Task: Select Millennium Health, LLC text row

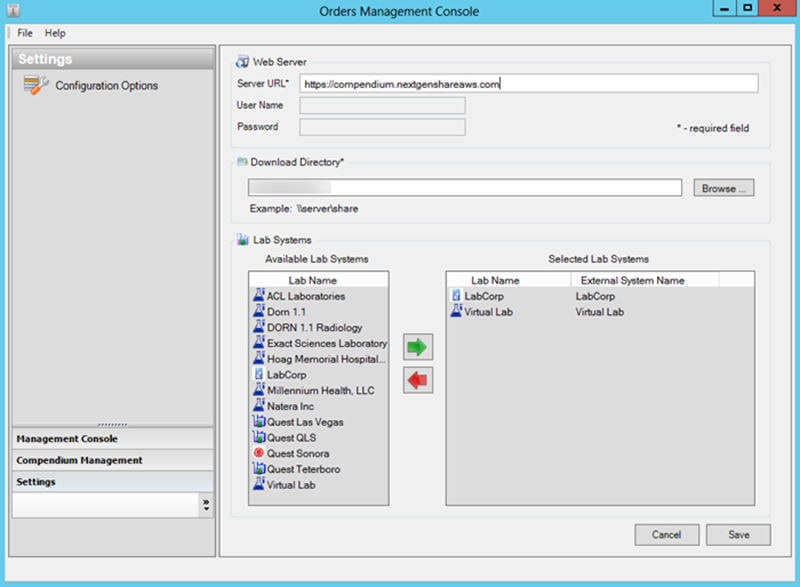Action: point(320,390)
